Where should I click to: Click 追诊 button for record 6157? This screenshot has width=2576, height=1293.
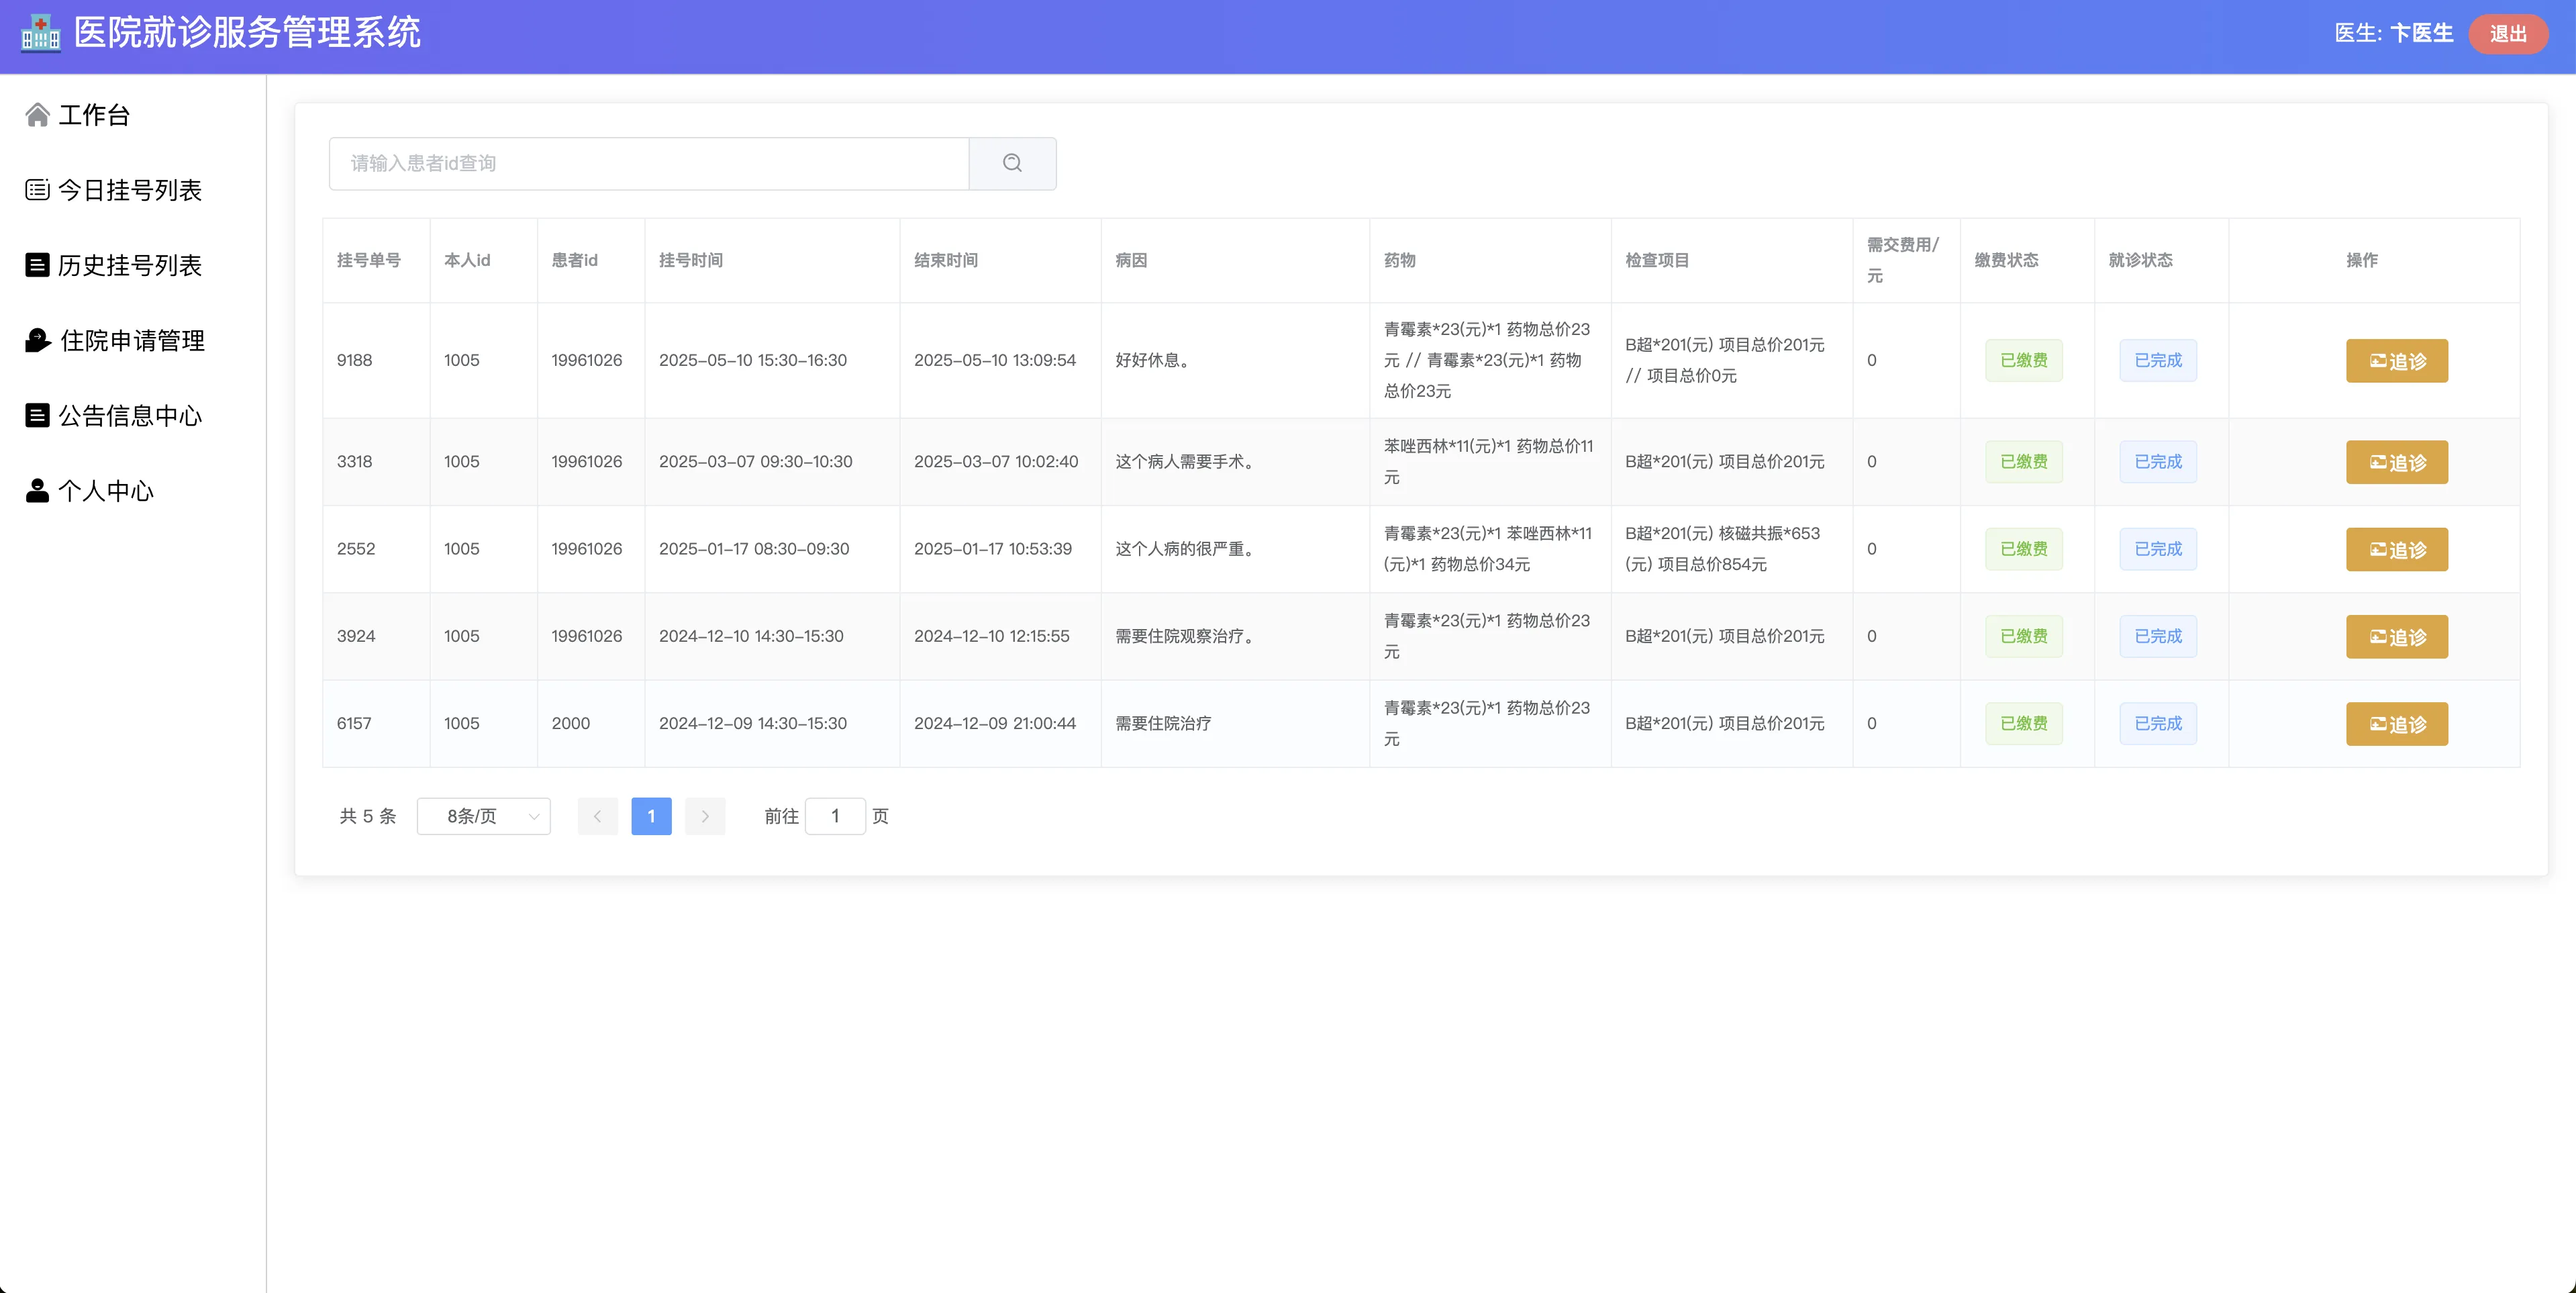[x=2396, y=724]
